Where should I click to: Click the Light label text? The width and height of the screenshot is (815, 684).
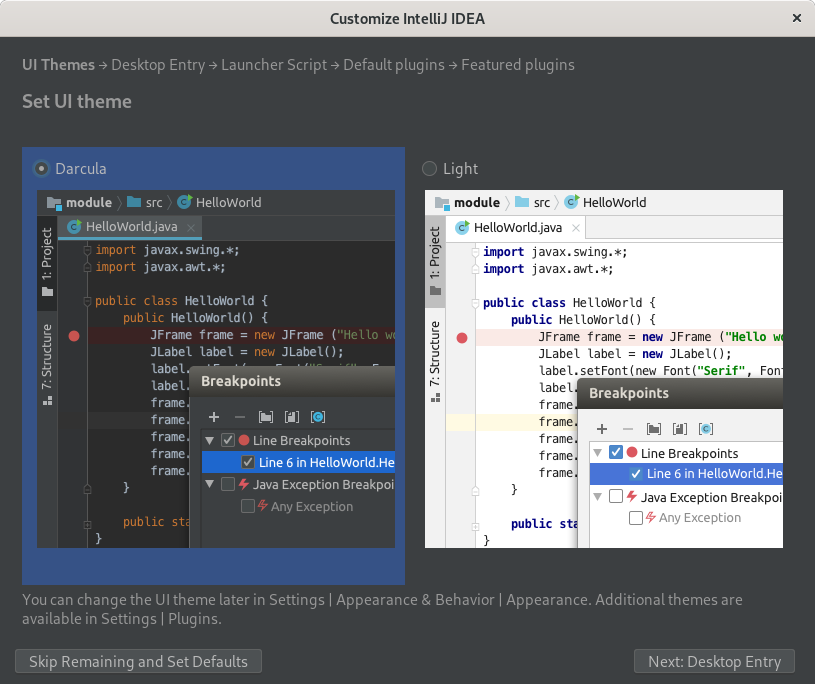coord(460,168)
